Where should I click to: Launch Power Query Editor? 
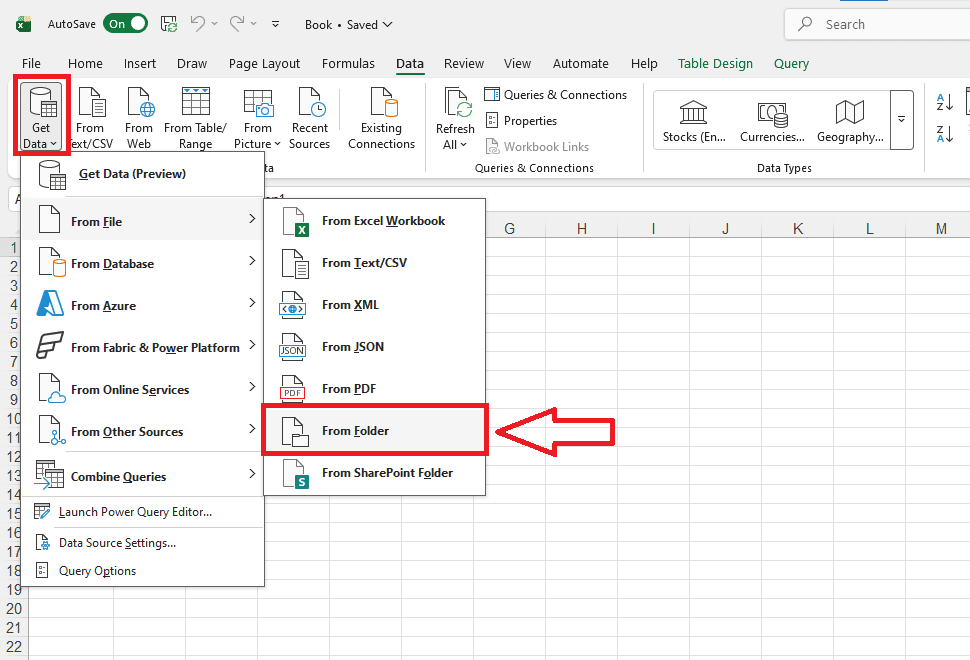click(143, 512)
